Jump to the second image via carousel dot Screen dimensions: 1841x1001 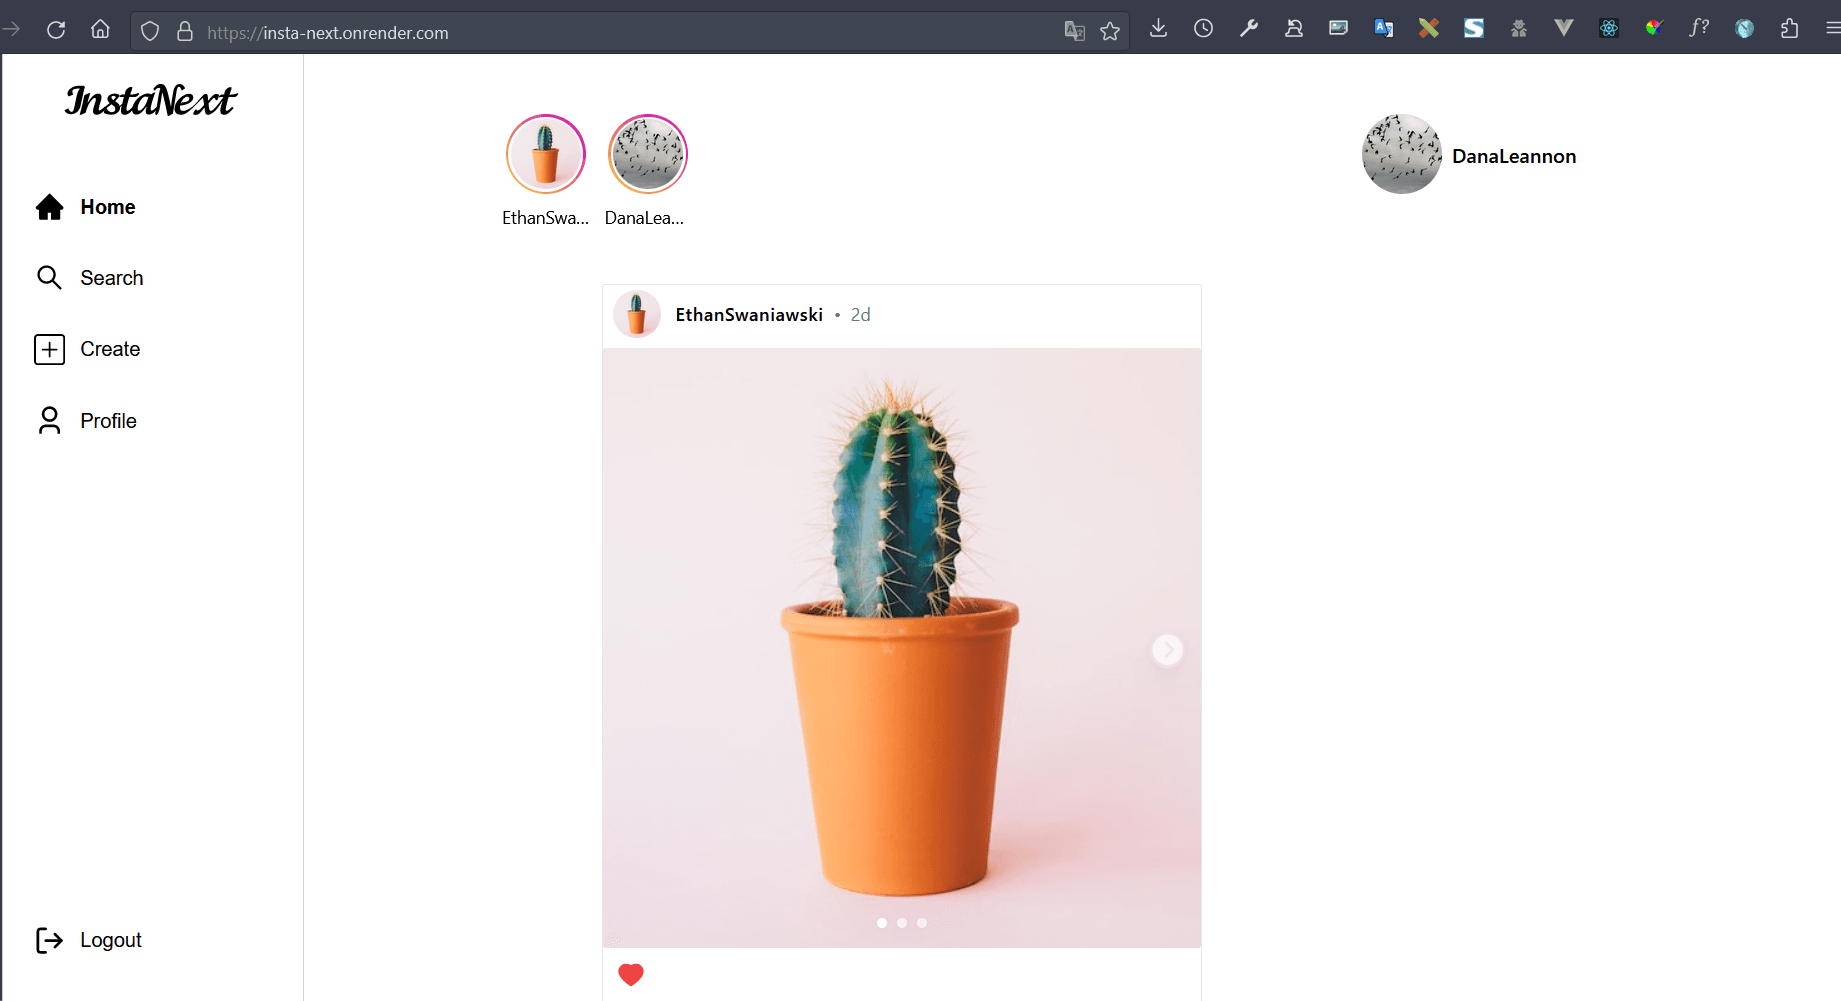point(902,922)
